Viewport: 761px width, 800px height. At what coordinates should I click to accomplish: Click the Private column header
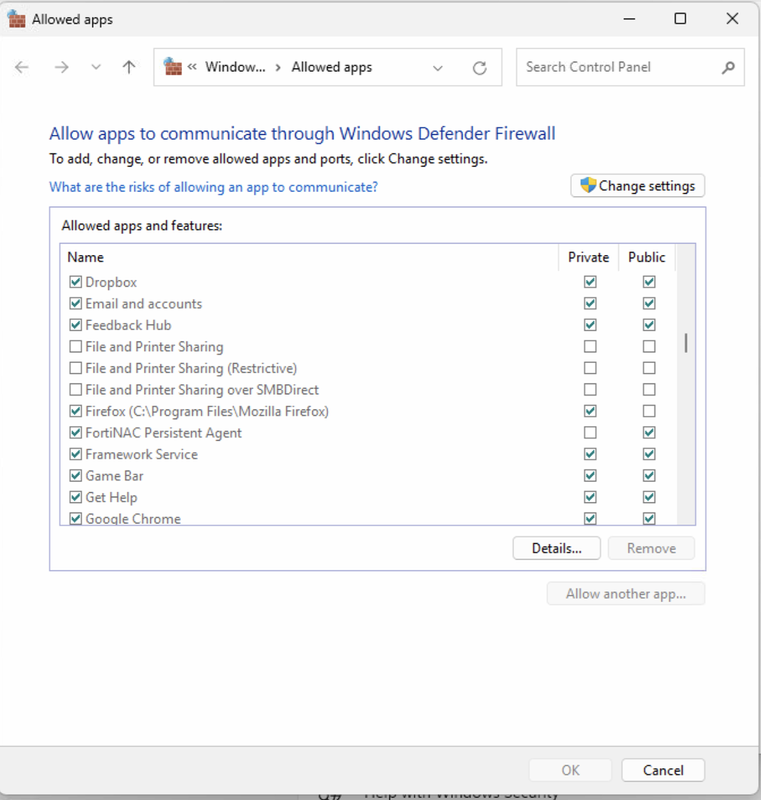(x=589, y=257)
